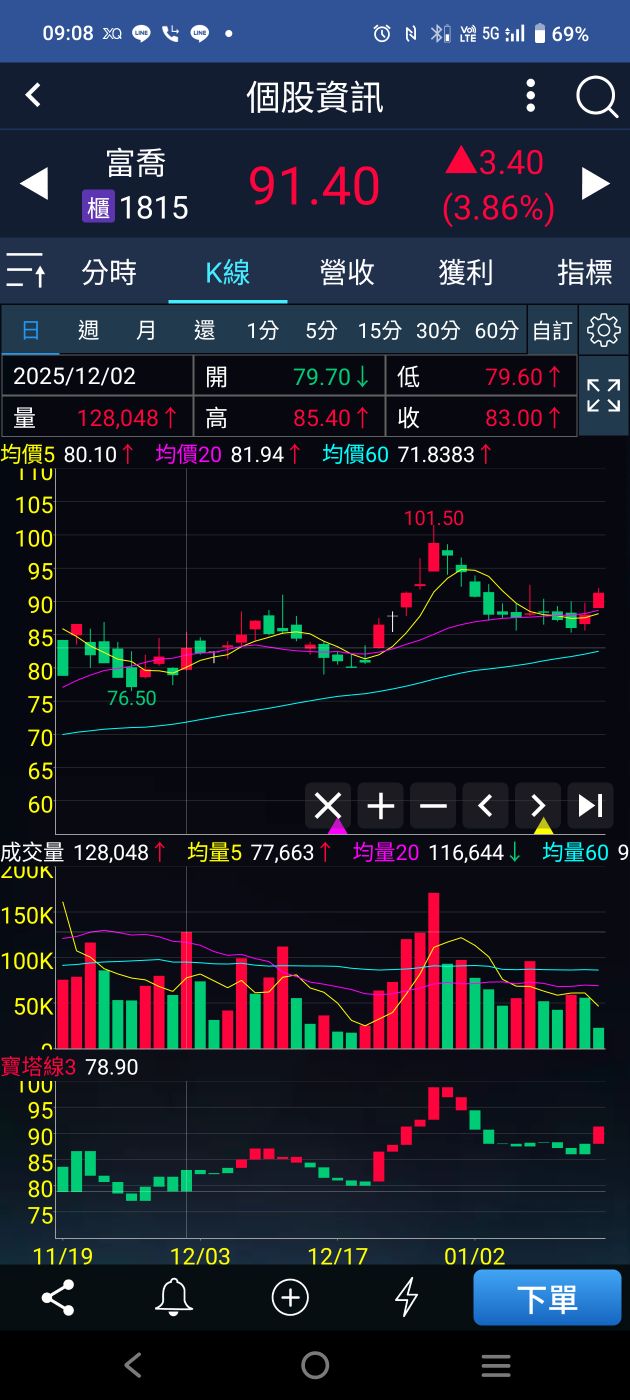Select 5分 minute period

click(x=321, y=330)
